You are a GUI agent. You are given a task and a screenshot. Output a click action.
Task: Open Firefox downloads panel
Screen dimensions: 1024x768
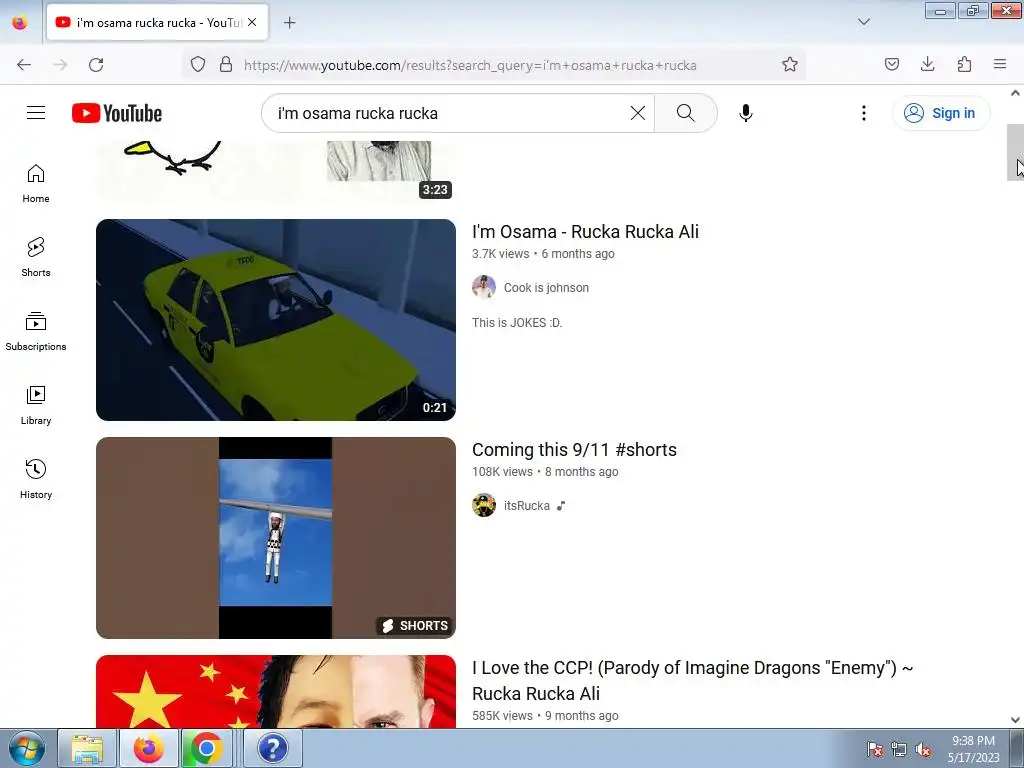tap(927, 65)
